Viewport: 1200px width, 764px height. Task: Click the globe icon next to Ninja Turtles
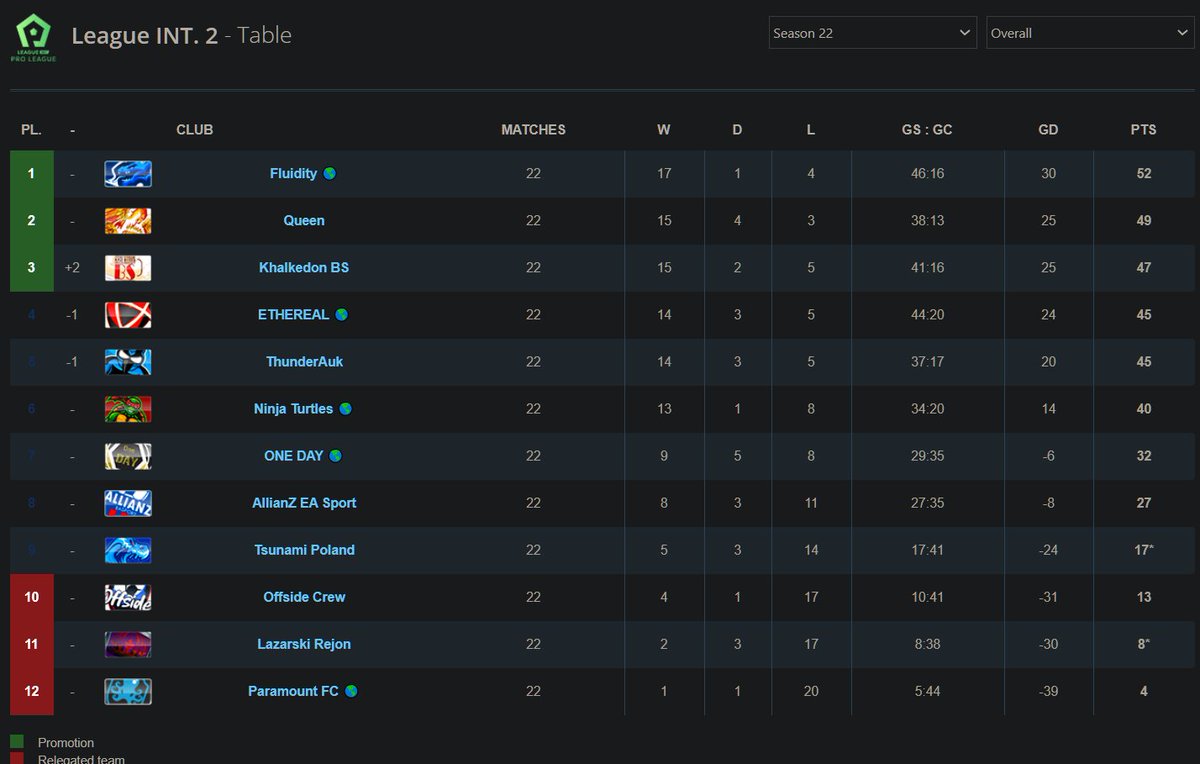pos(346,409)
